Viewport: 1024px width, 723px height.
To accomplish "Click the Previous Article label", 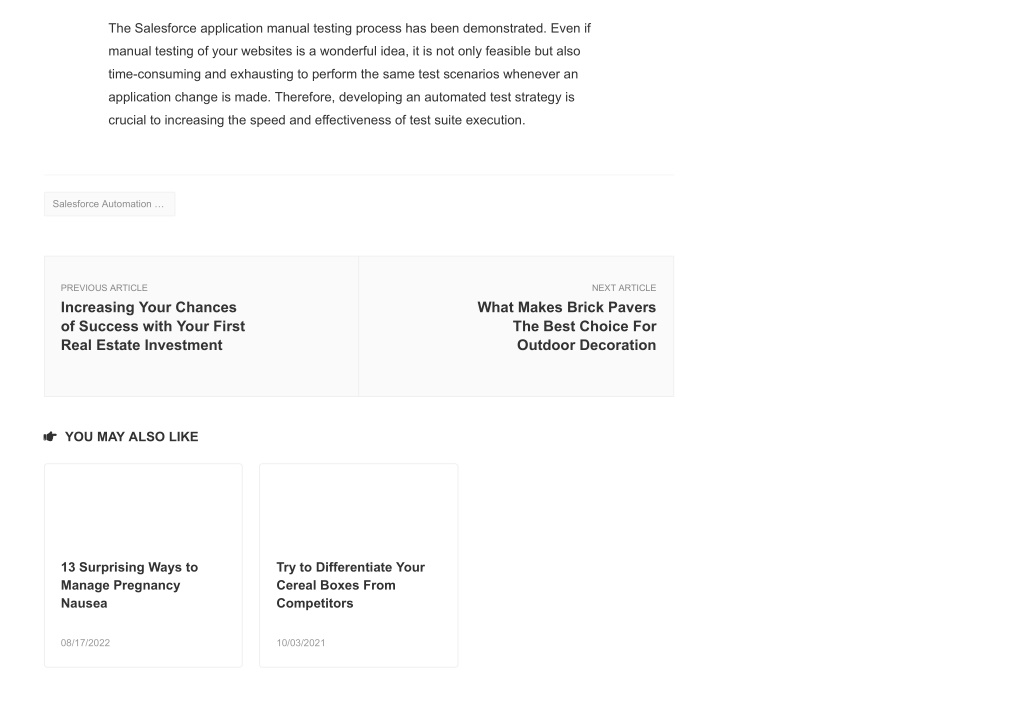I will 104,287.
